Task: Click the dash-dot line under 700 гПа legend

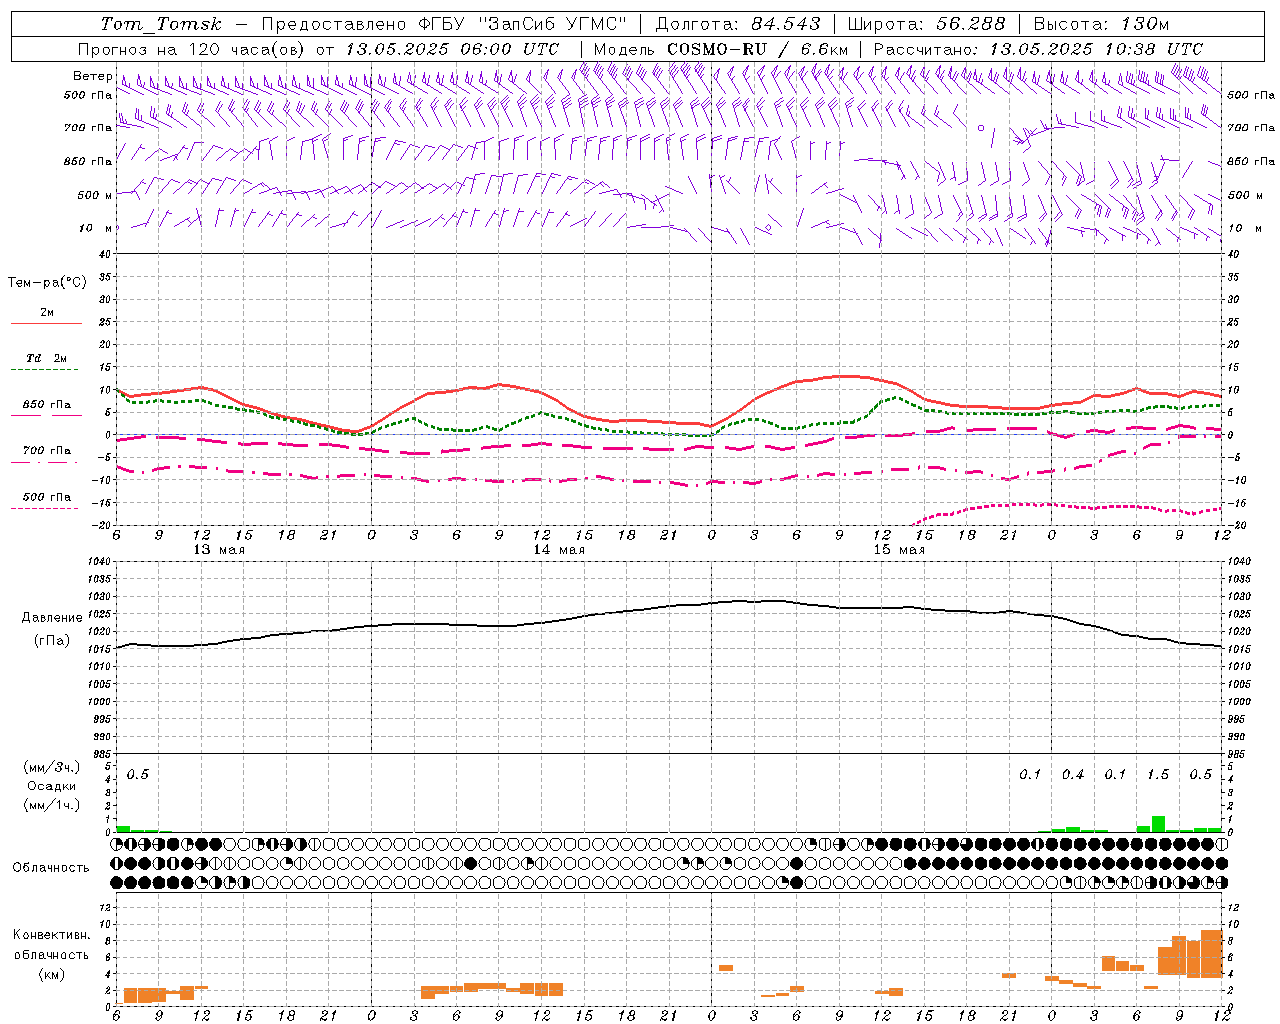Action: click(44, 462)
